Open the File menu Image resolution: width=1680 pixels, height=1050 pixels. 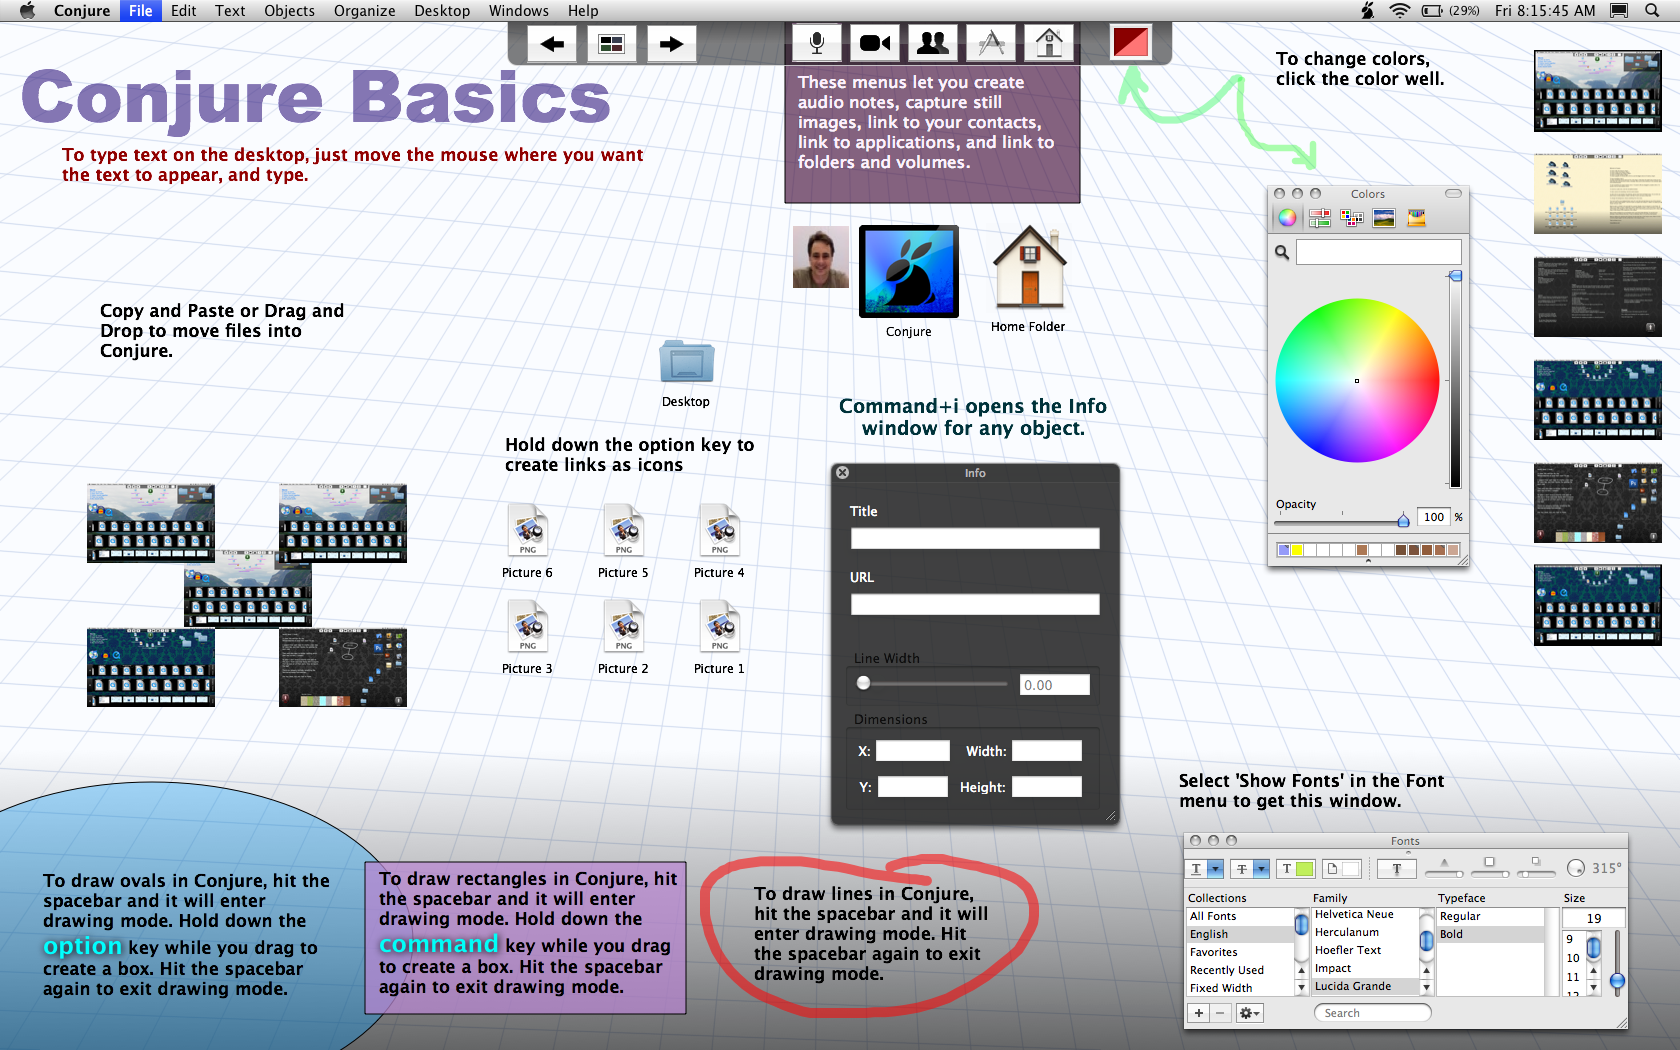click(x=141, y=11)
